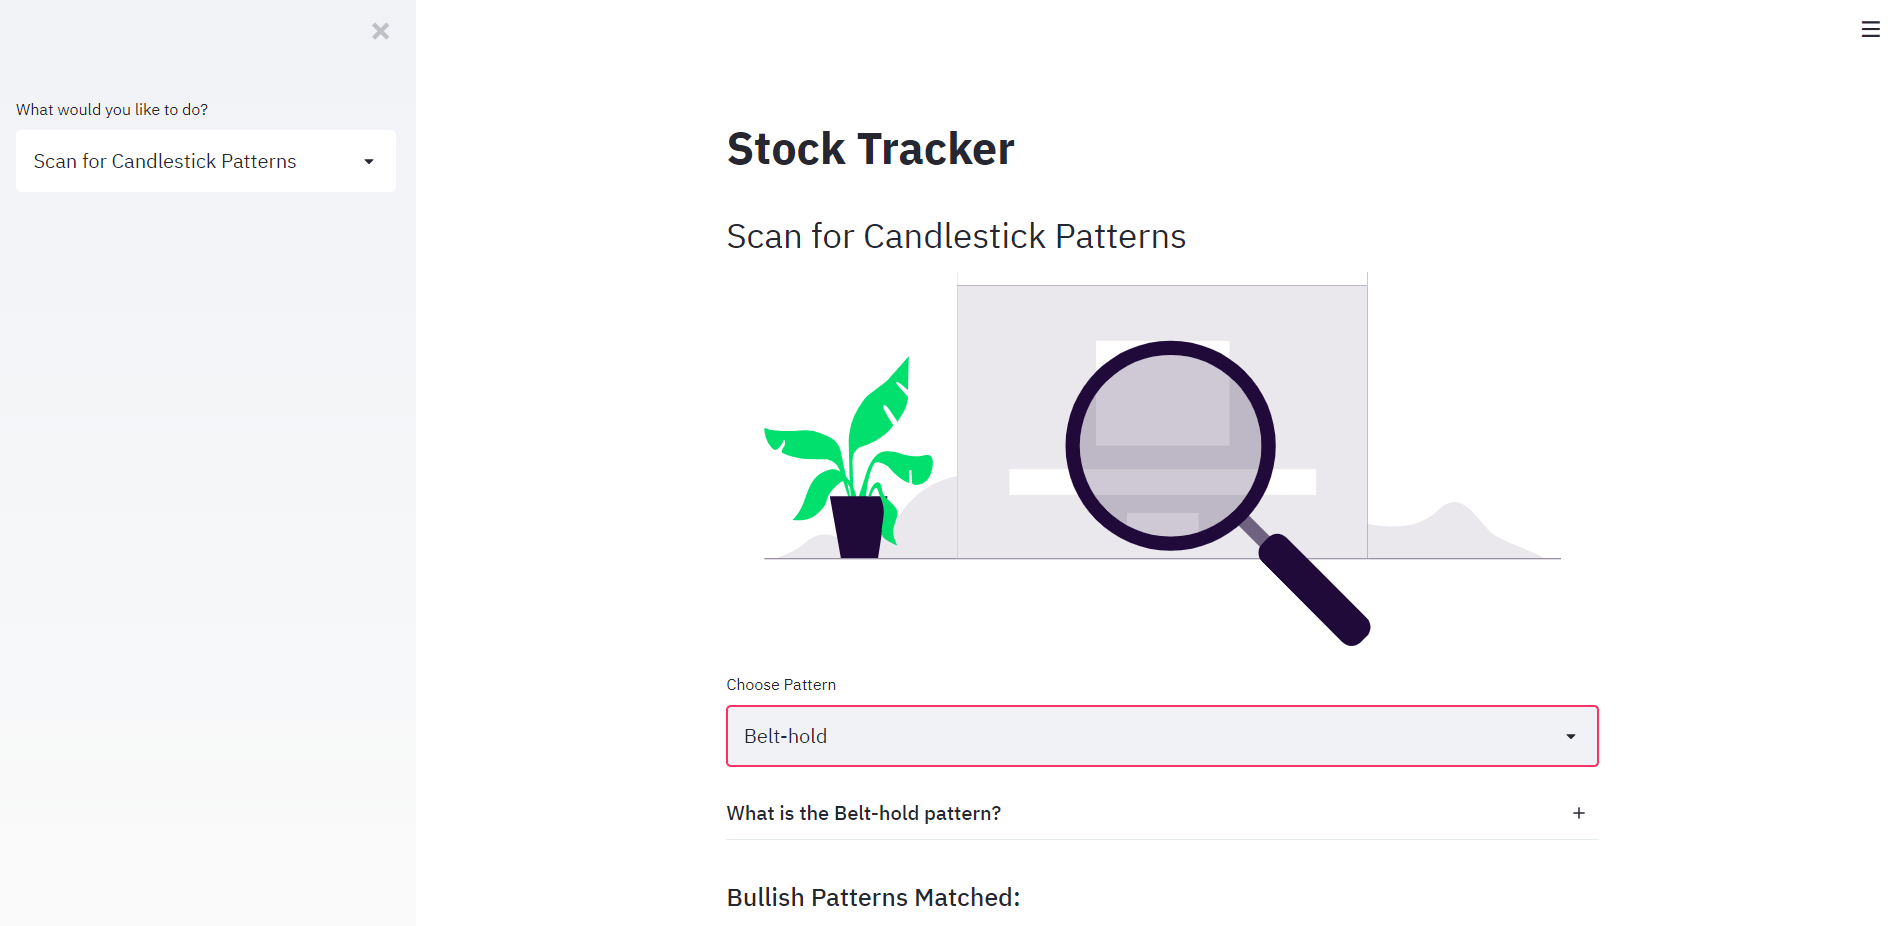
Task: Click the 'Scan for Candlestick Patterns' heading
Action: pyautogui.click(x=956, y=236)
